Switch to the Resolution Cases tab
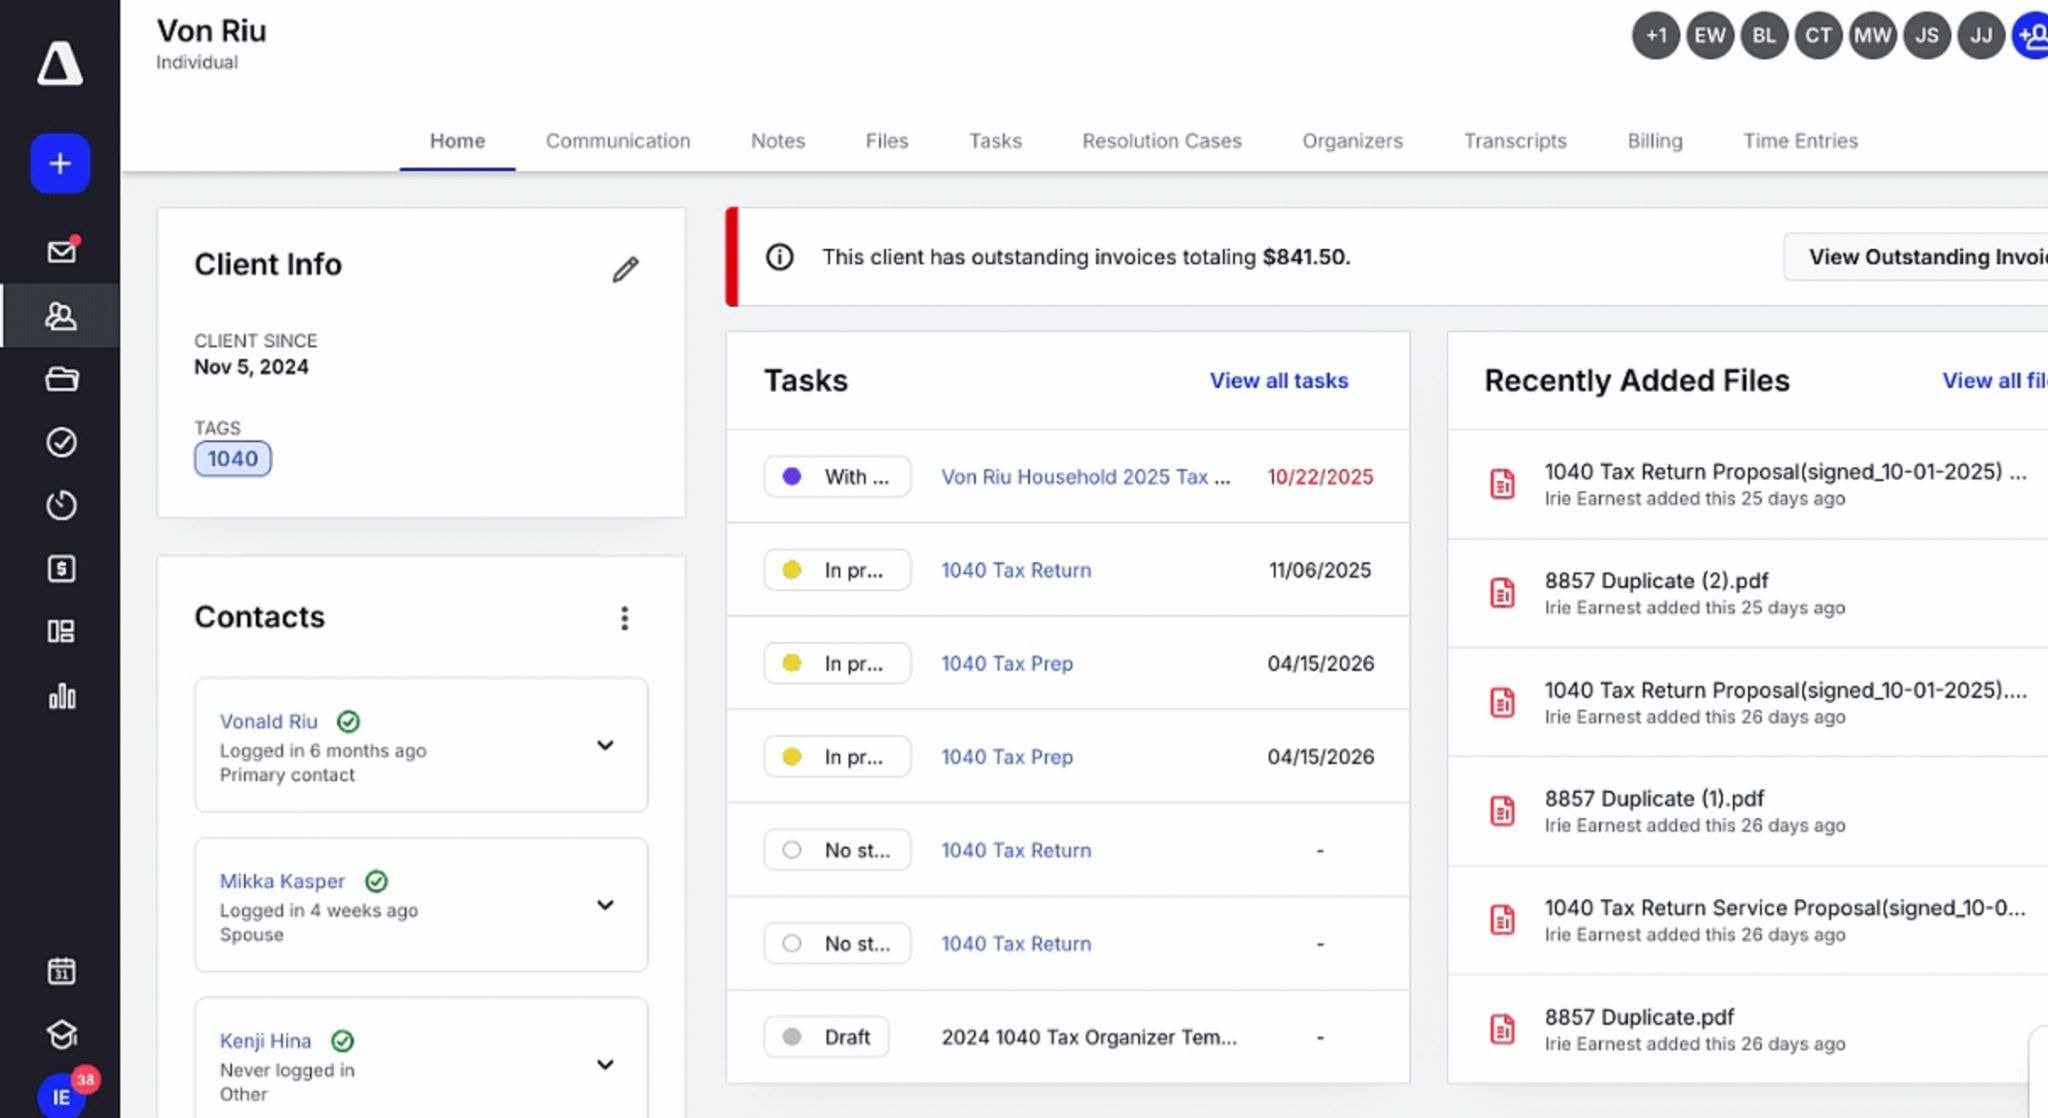The height and width of the screenshot is (1118, 2048). [1162, 141]
